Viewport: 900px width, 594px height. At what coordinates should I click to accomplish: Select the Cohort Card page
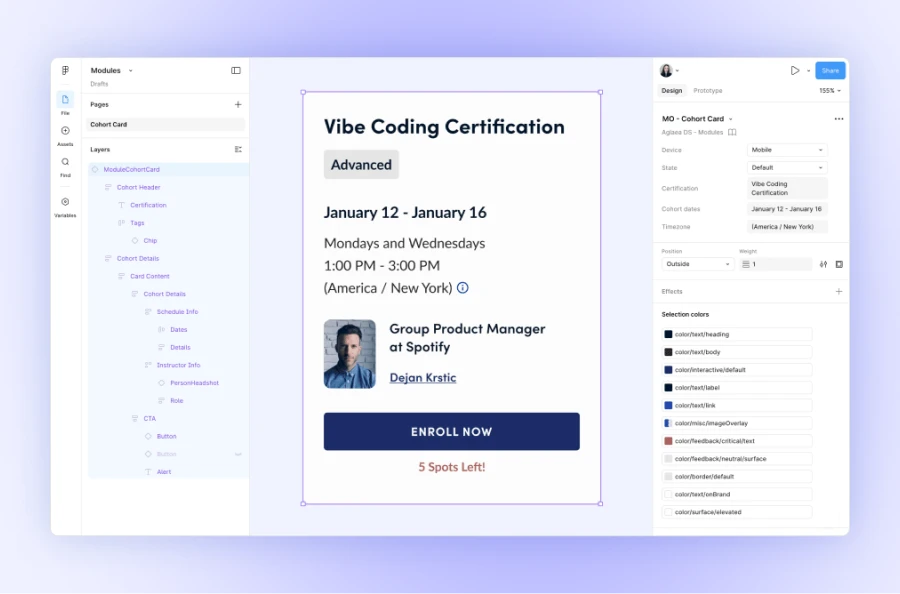coord(165,125)
